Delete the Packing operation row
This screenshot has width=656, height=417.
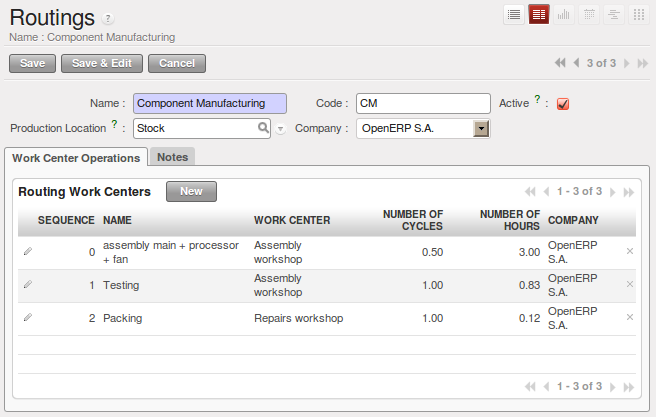click(x=630, y=317)
